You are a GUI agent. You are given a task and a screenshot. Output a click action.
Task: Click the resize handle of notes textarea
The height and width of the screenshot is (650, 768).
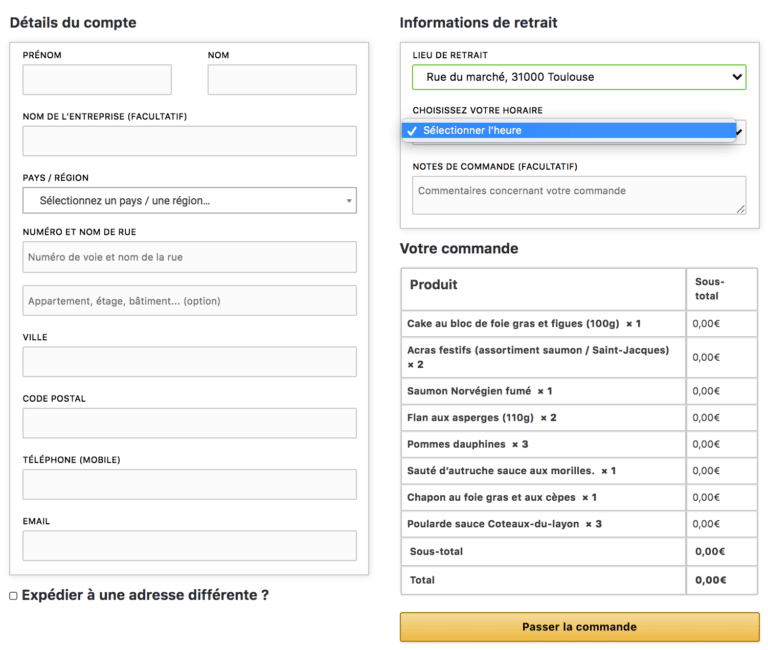click(741, 209)
